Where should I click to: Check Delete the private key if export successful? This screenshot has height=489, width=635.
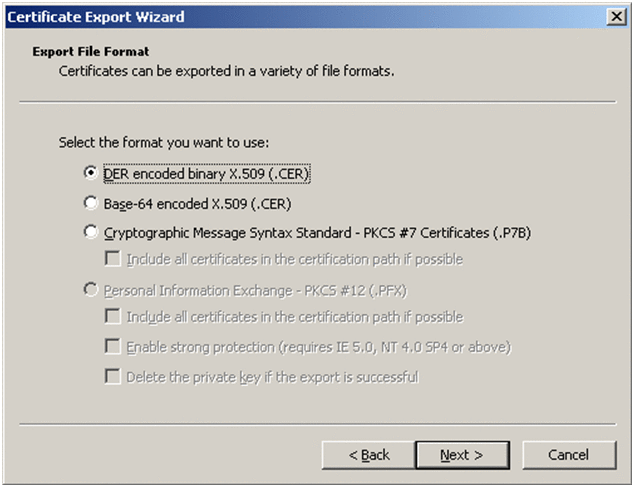(x=113, y=377)
